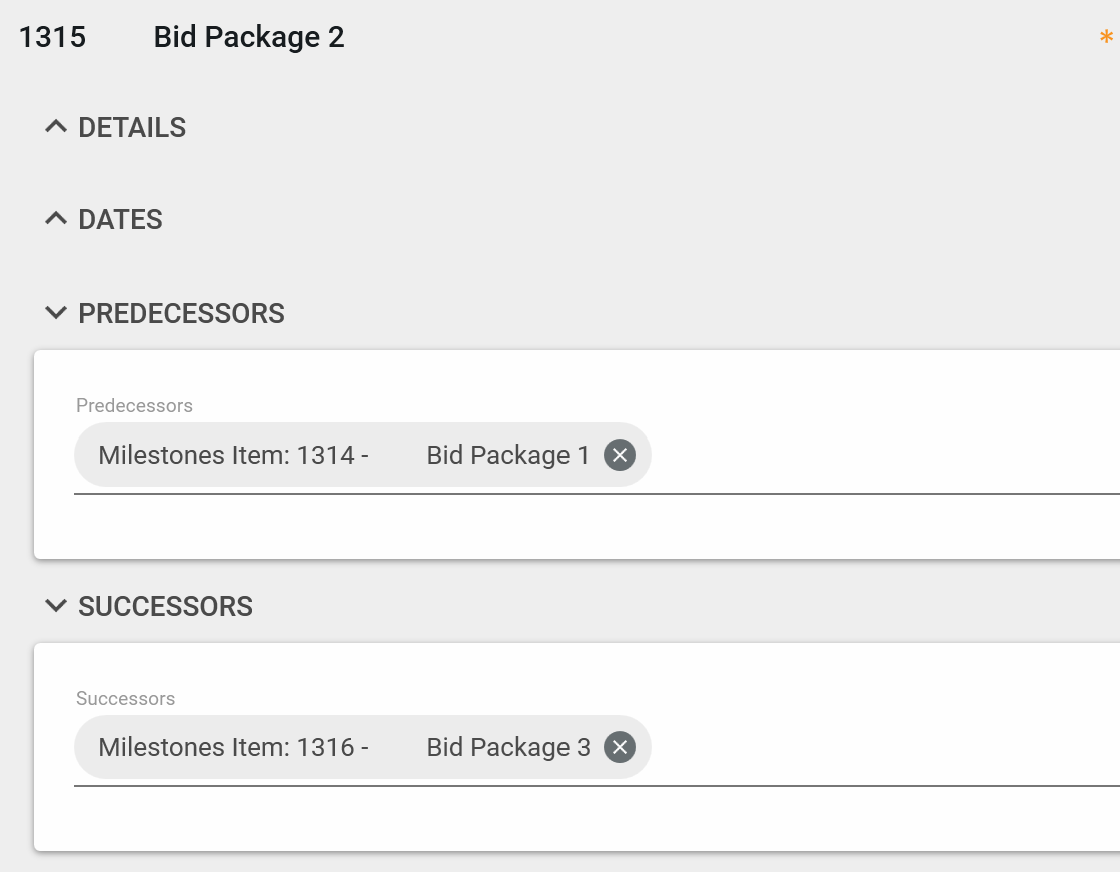
Task: Click the item number 1315
Action: pyautogui.click(x=52, y=38)
